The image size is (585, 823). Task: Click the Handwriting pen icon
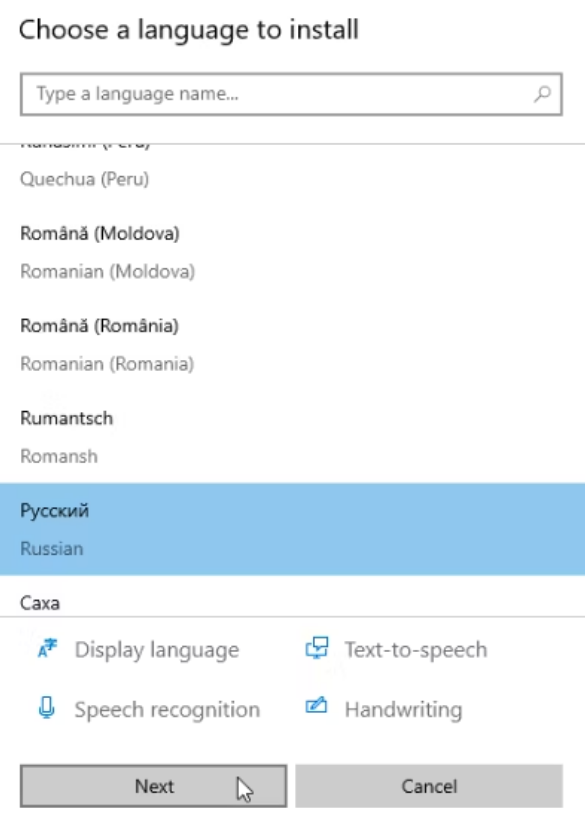coord(316,706)
